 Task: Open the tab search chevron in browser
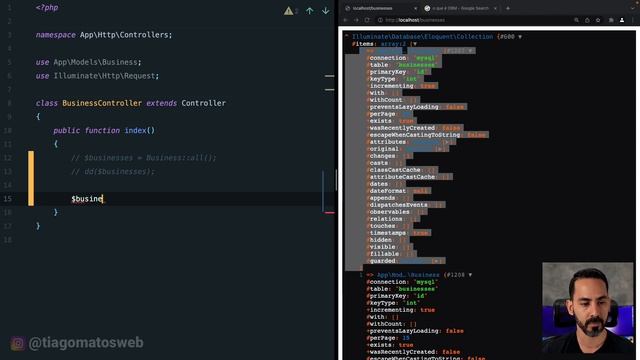(x=633, y=8)
